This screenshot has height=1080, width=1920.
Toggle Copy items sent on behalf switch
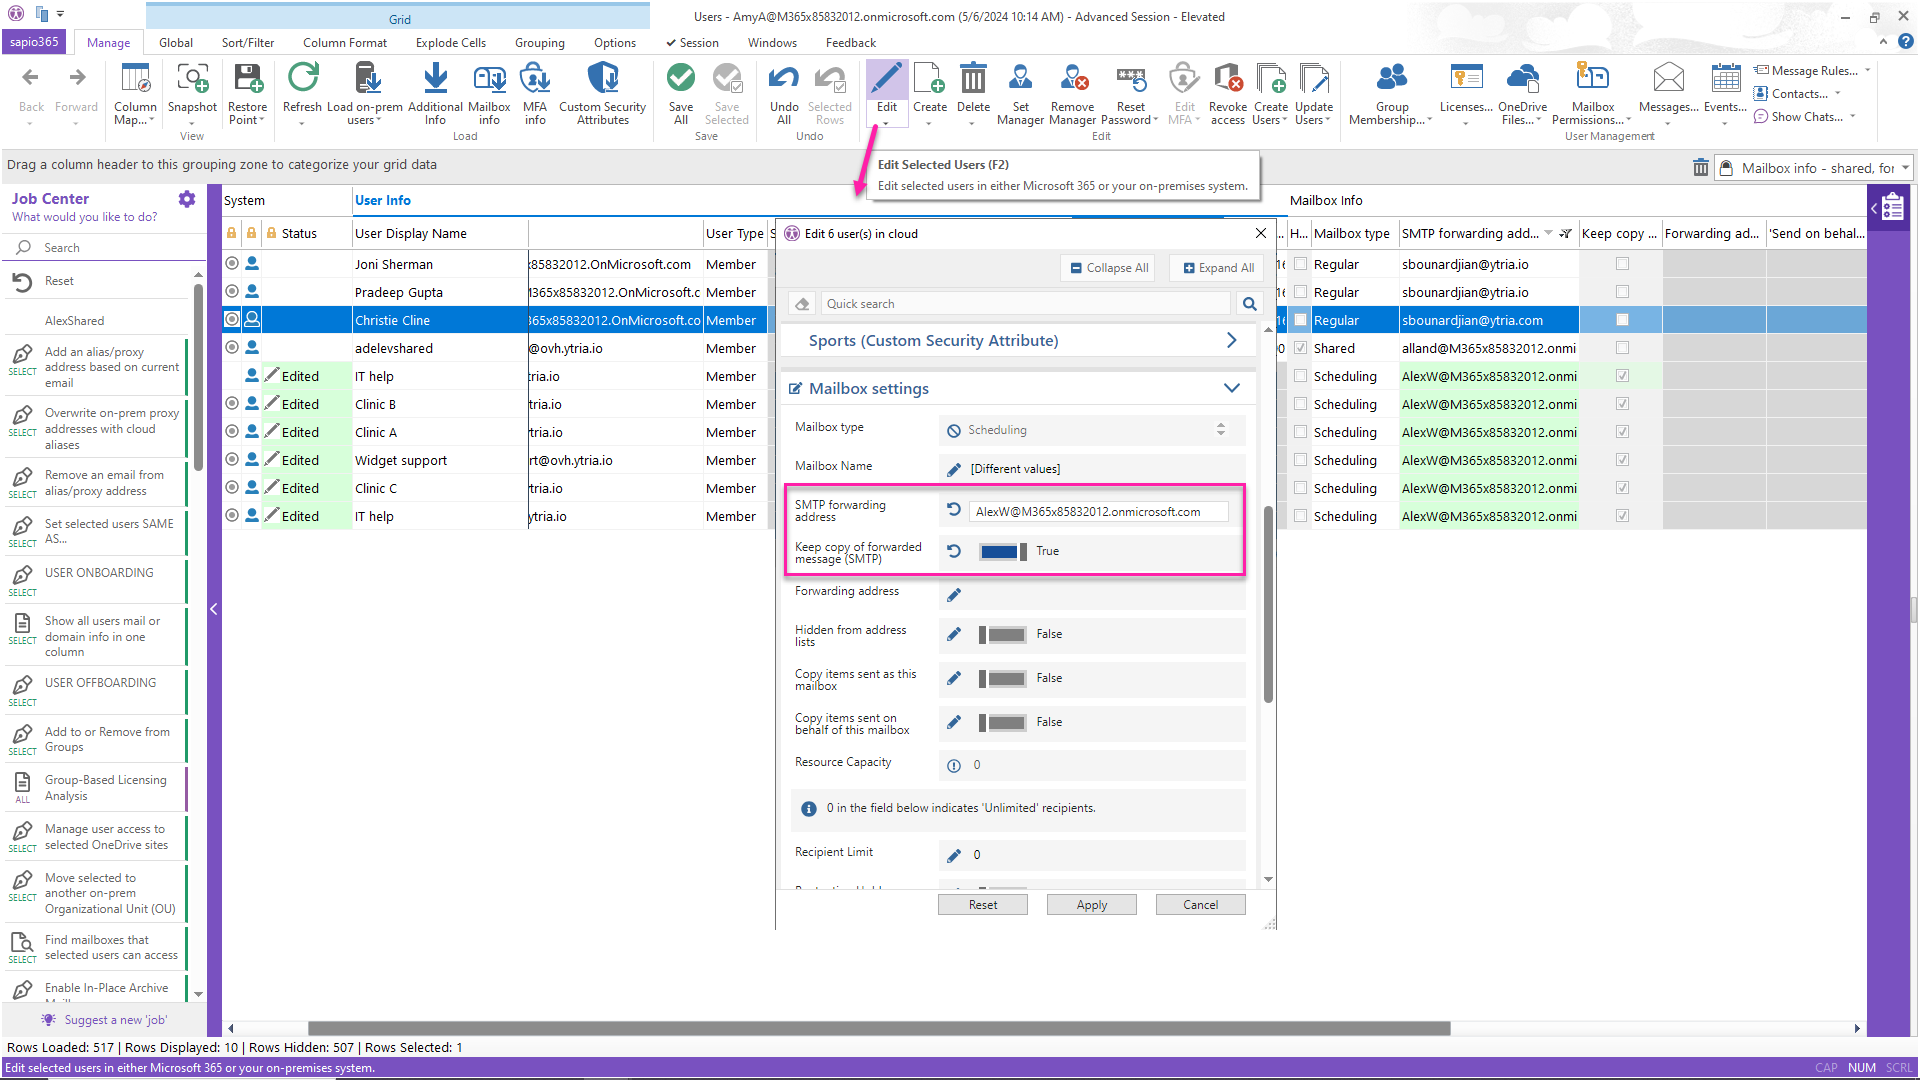tap(1003, 722)
